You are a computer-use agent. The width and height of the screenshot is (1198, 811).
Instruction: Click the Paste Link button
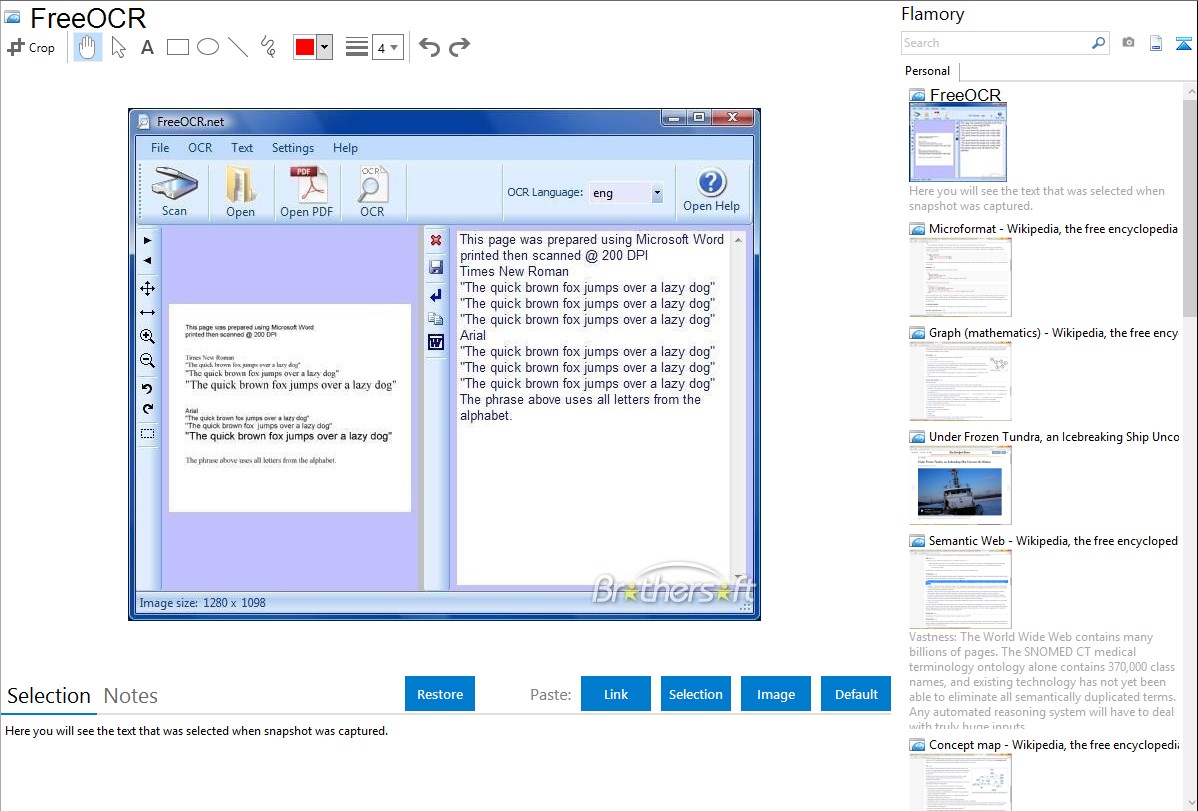tap(616, 694)
